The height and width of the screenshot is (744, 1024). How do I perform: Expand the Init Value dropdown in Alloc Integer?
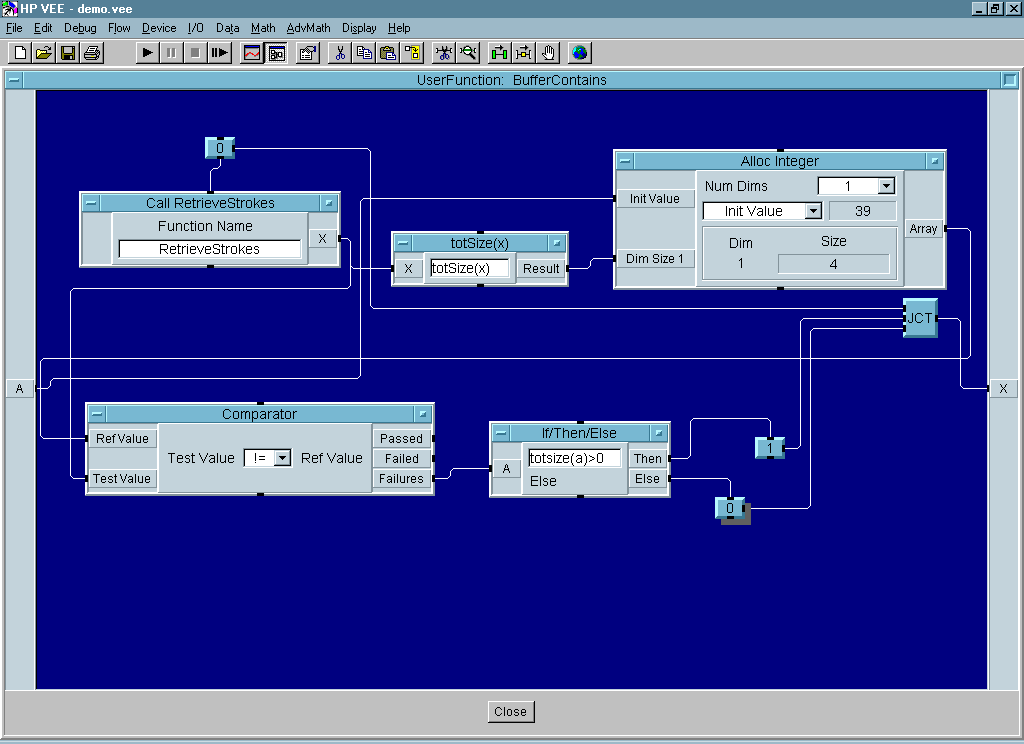coord(812,211)
